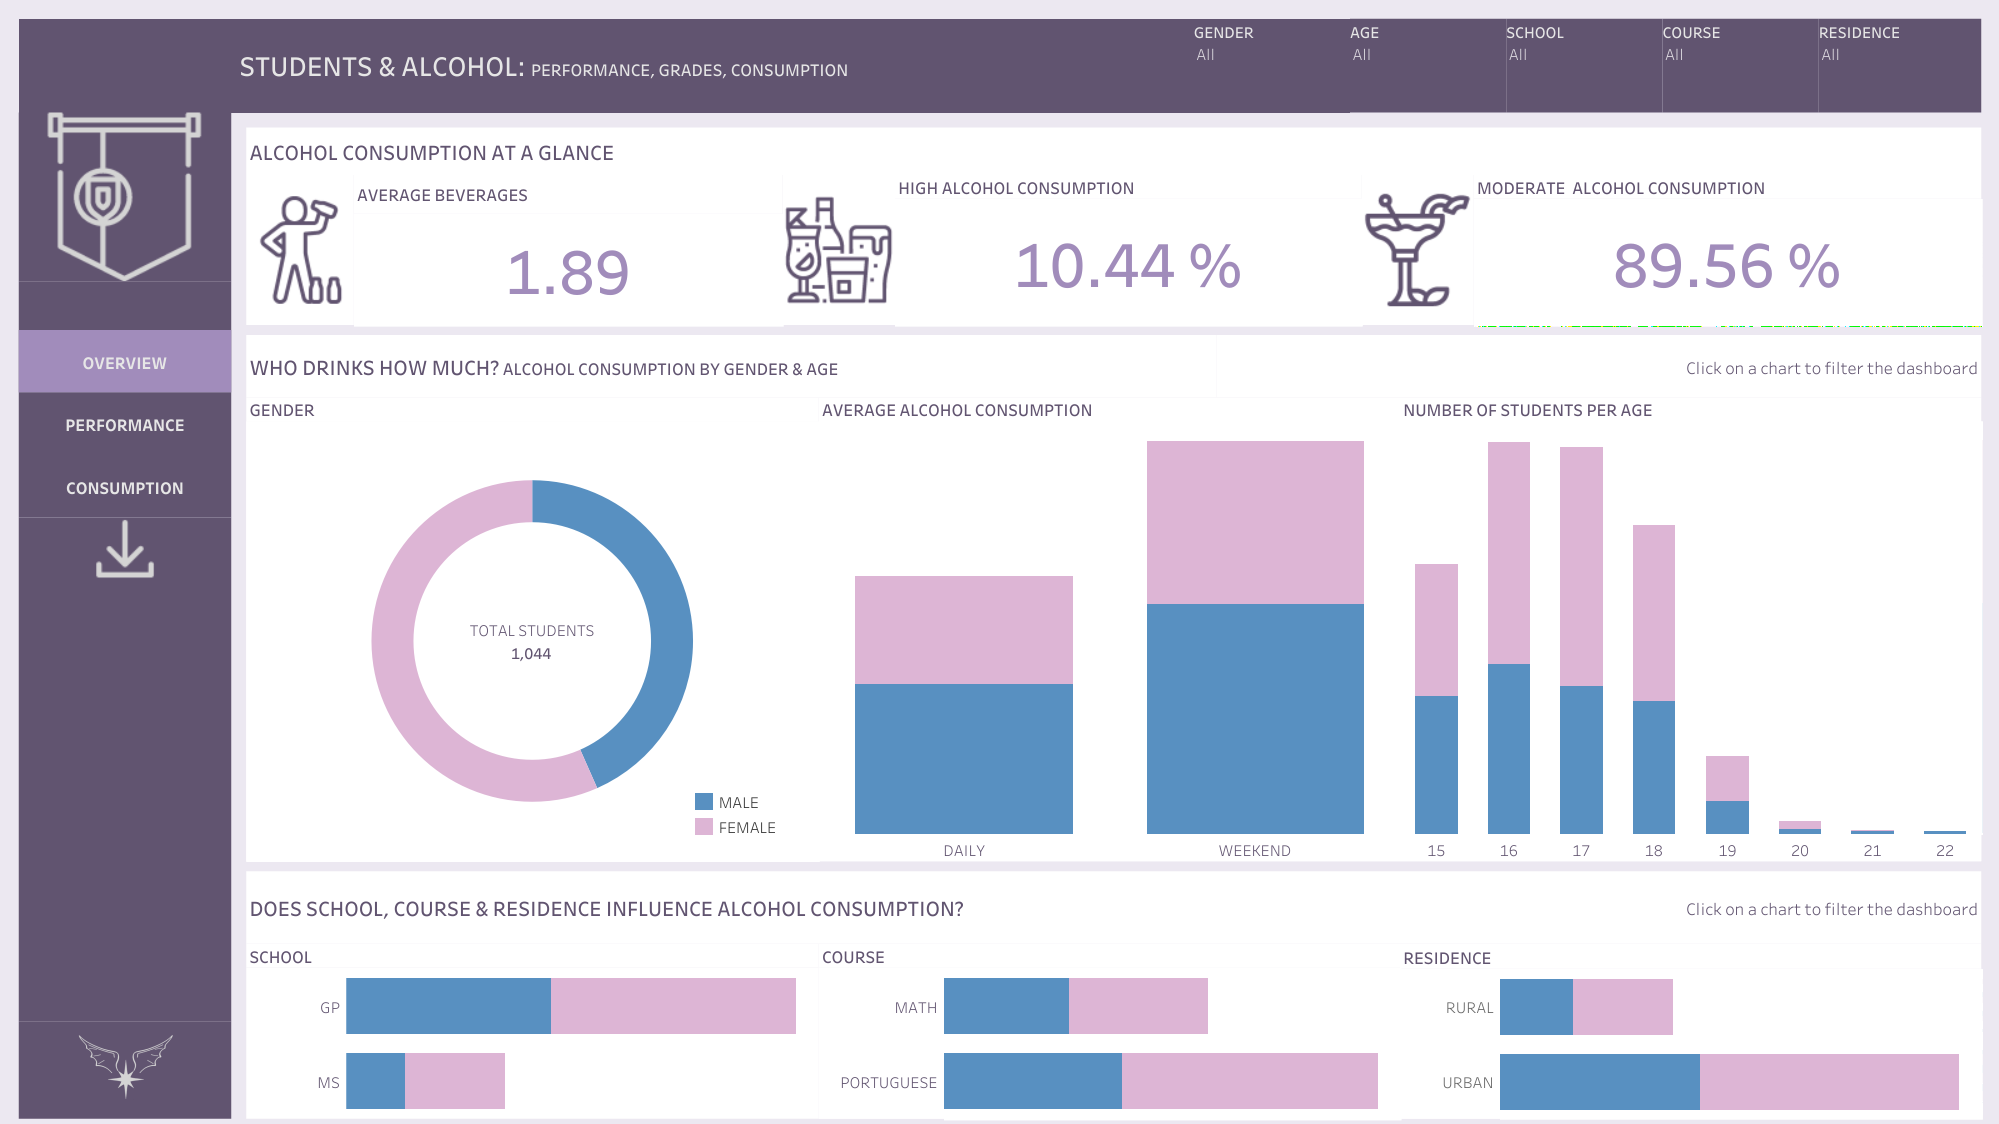Screen dimensions: 1999x1124
Task: Click the shield banner logo icon
Action: [124, 196]
